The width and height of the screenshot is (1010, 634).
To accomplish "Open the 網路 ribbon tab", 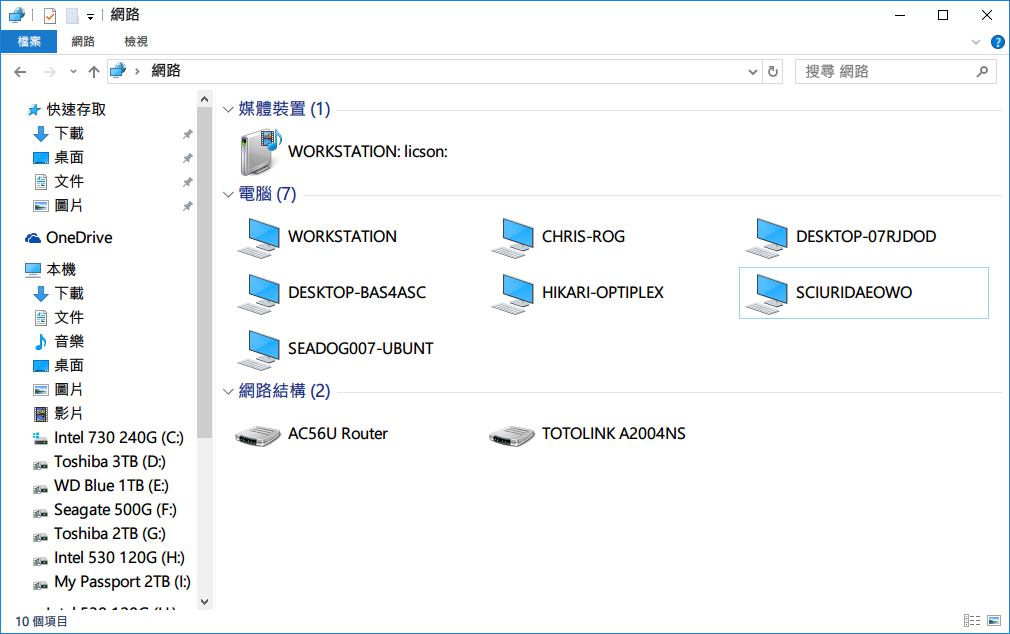I will [x=83, y=42].
